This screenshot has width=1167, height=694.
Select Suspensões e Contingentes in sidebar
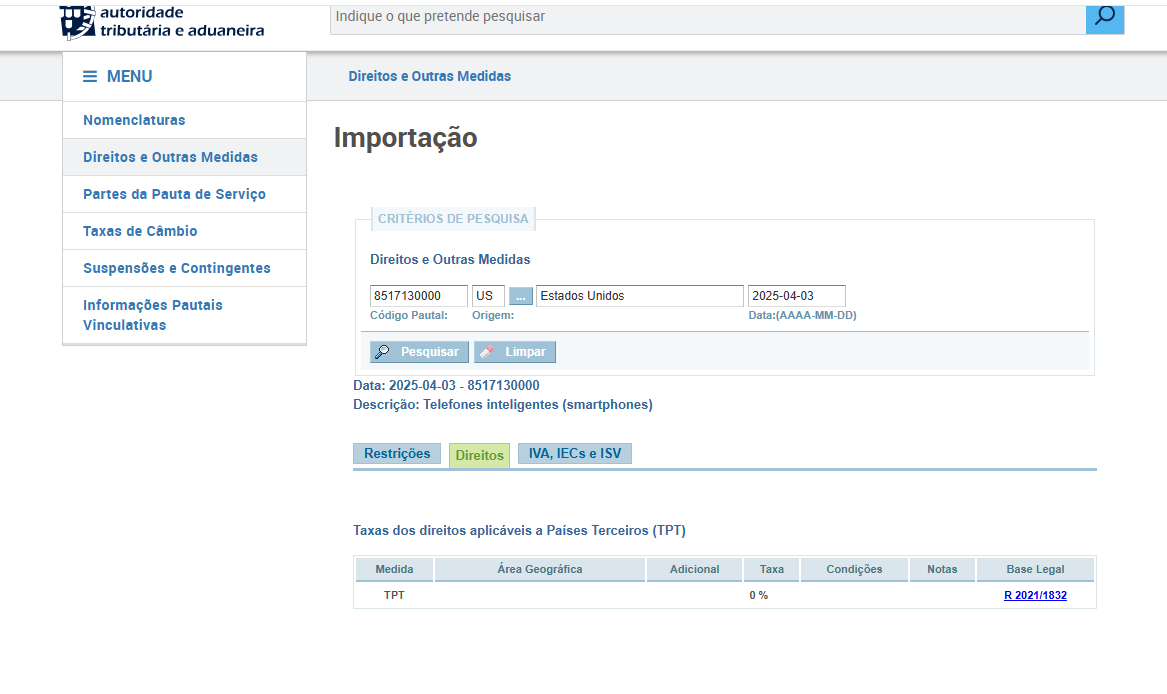pos(176,268)
